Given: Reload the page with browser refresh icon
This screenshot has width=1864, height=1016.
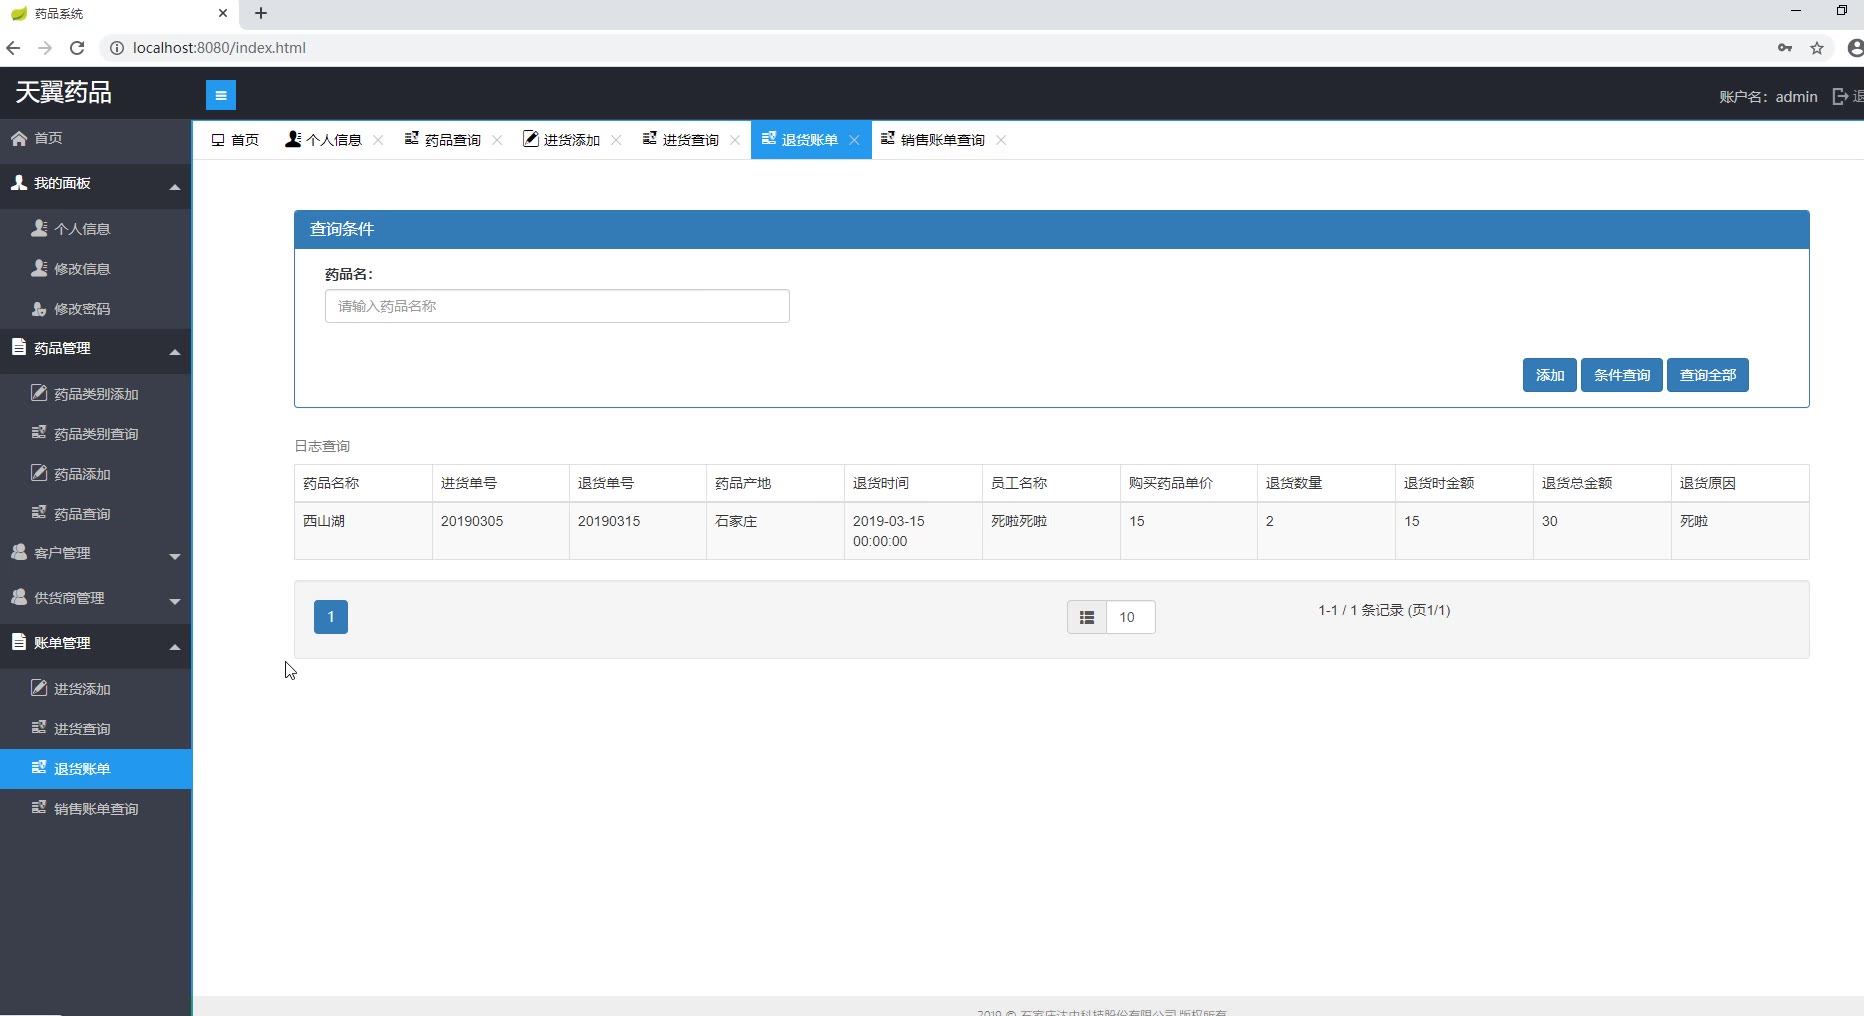Looking at the screenshot, I should pyautogui.click(x=77, y=48).
